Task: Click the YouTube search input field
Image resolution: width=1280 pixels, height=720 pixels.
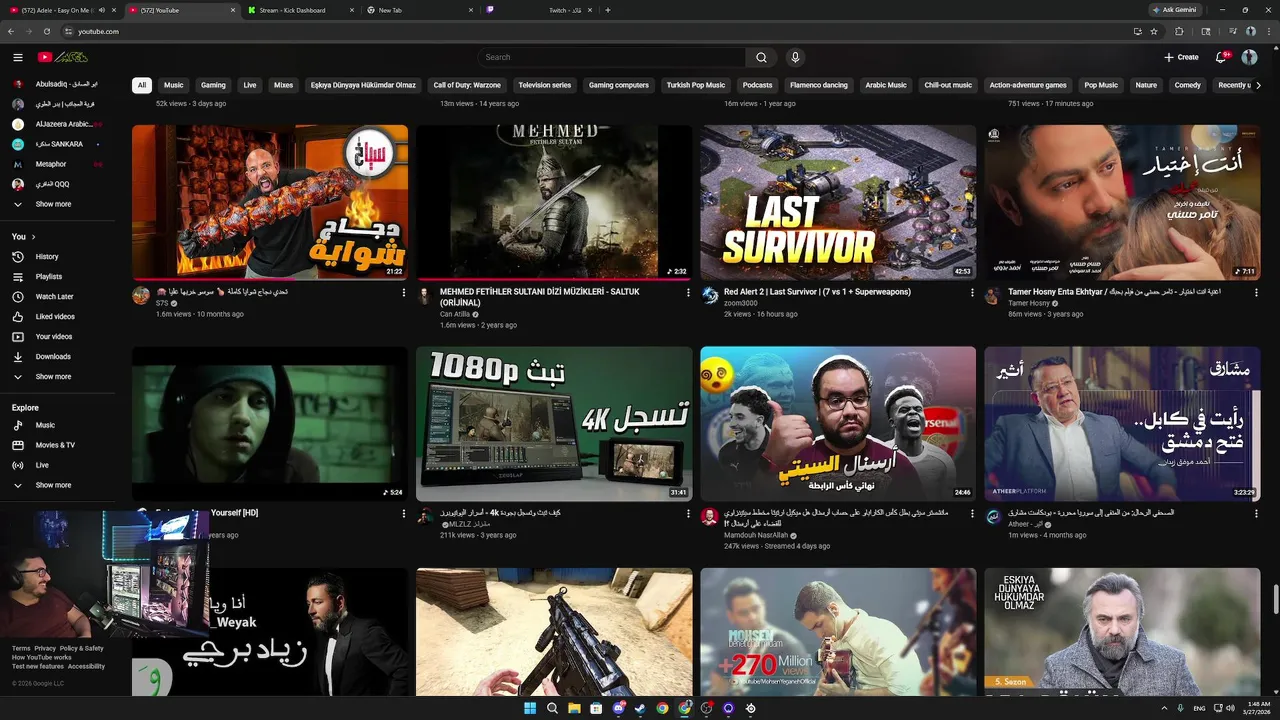Action: pyautogui.click(x=611, y=57)
